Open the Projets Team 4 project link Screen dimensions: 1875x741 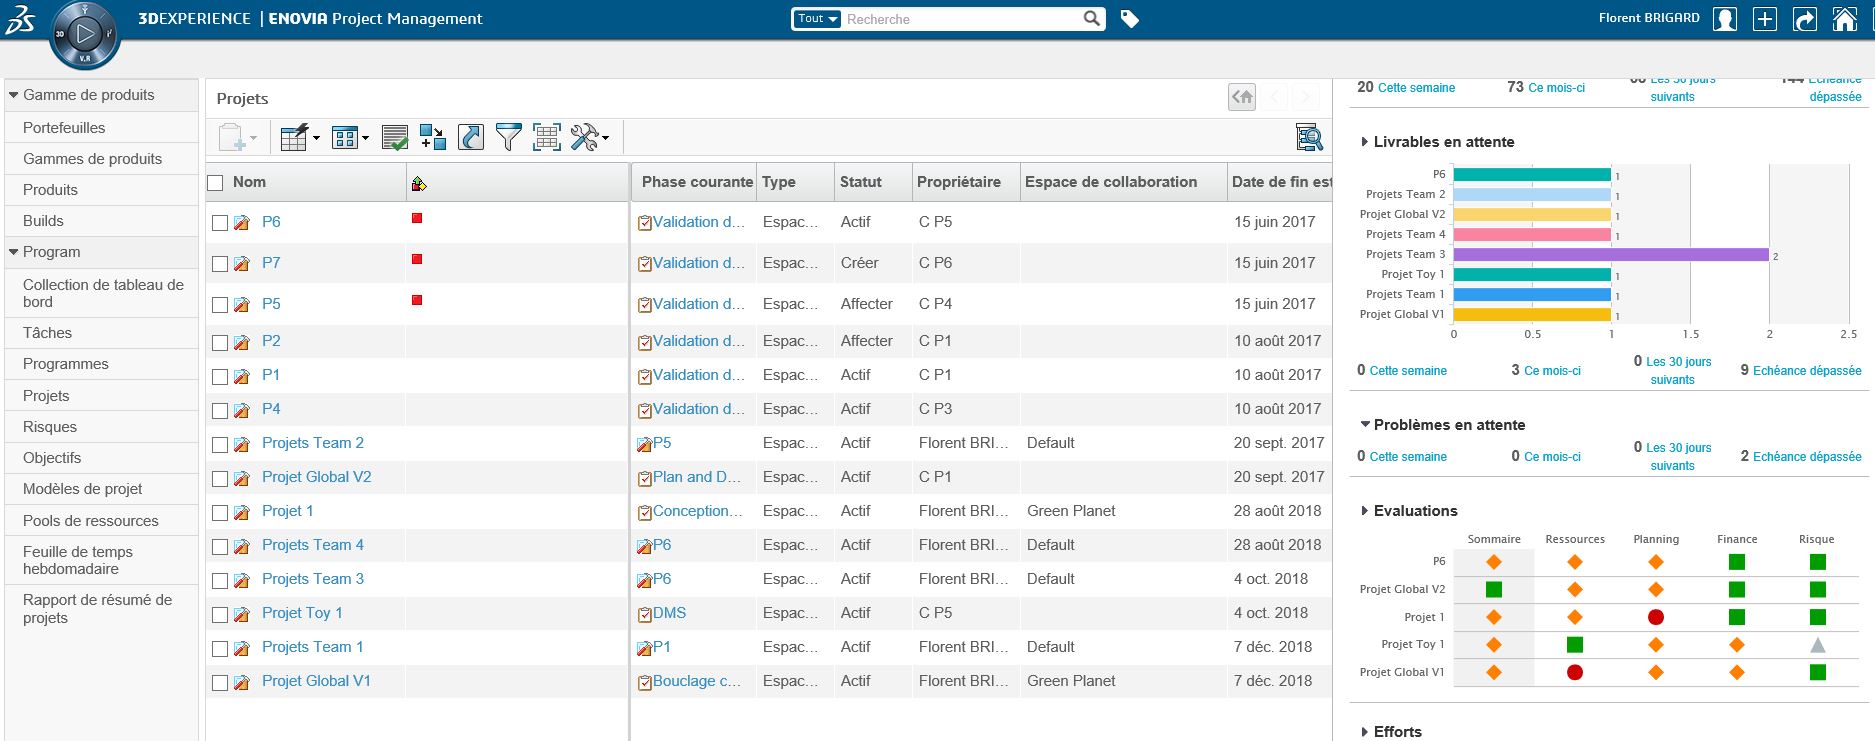click(313, 545)
